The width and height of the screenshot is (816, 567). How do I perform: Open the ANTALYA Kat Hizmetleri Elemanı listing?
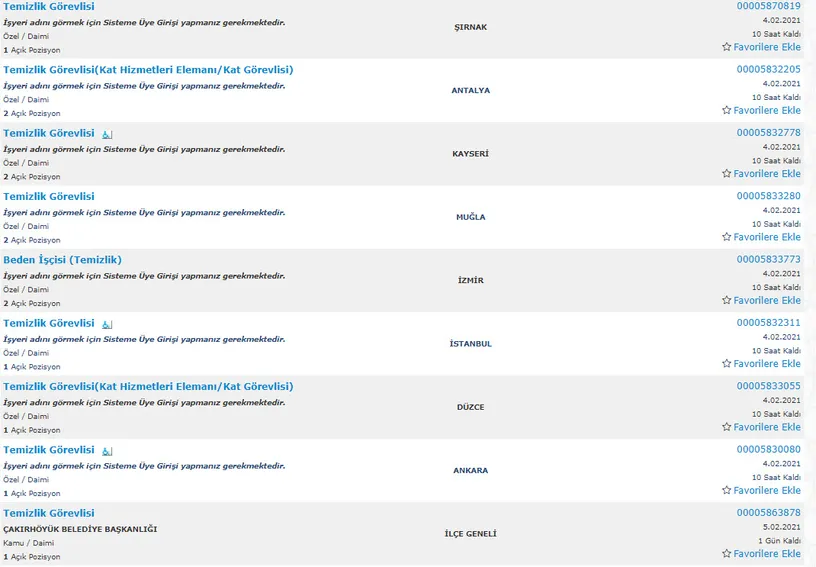tap(148, 70)
